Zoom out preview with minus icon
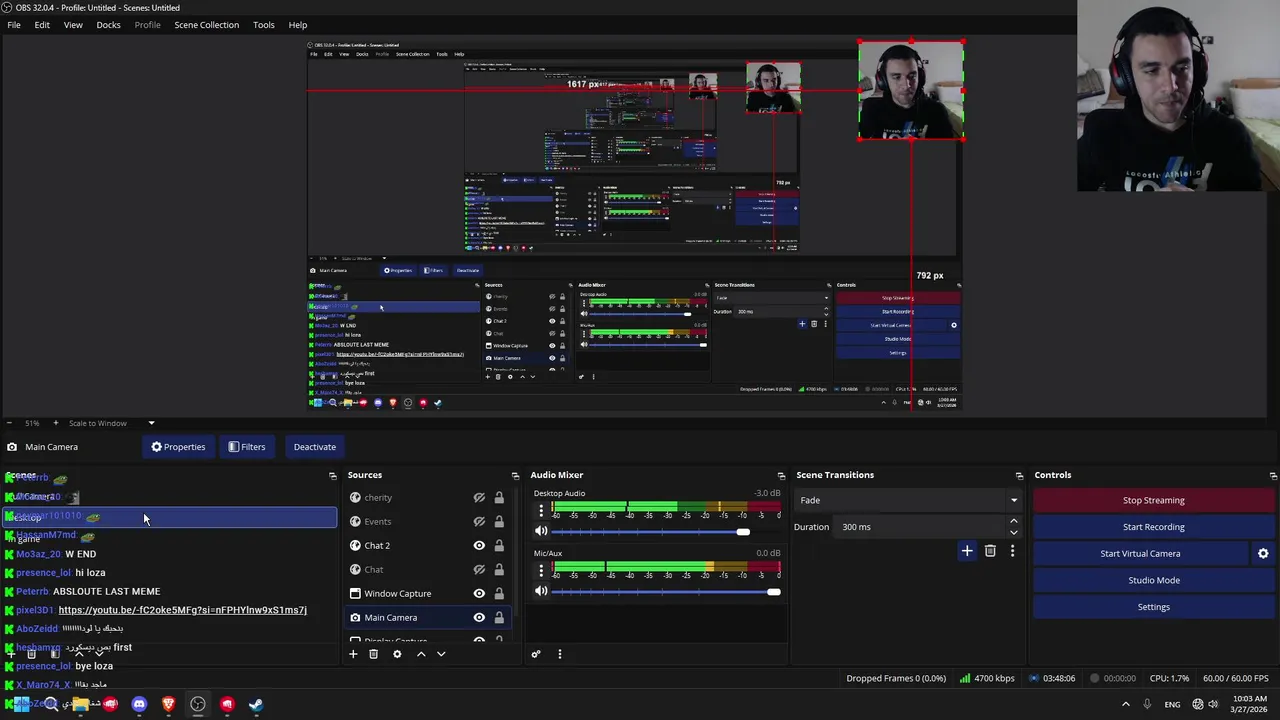Image resolution: width=1280 pixels, height=720 pixels. [9, 423]
